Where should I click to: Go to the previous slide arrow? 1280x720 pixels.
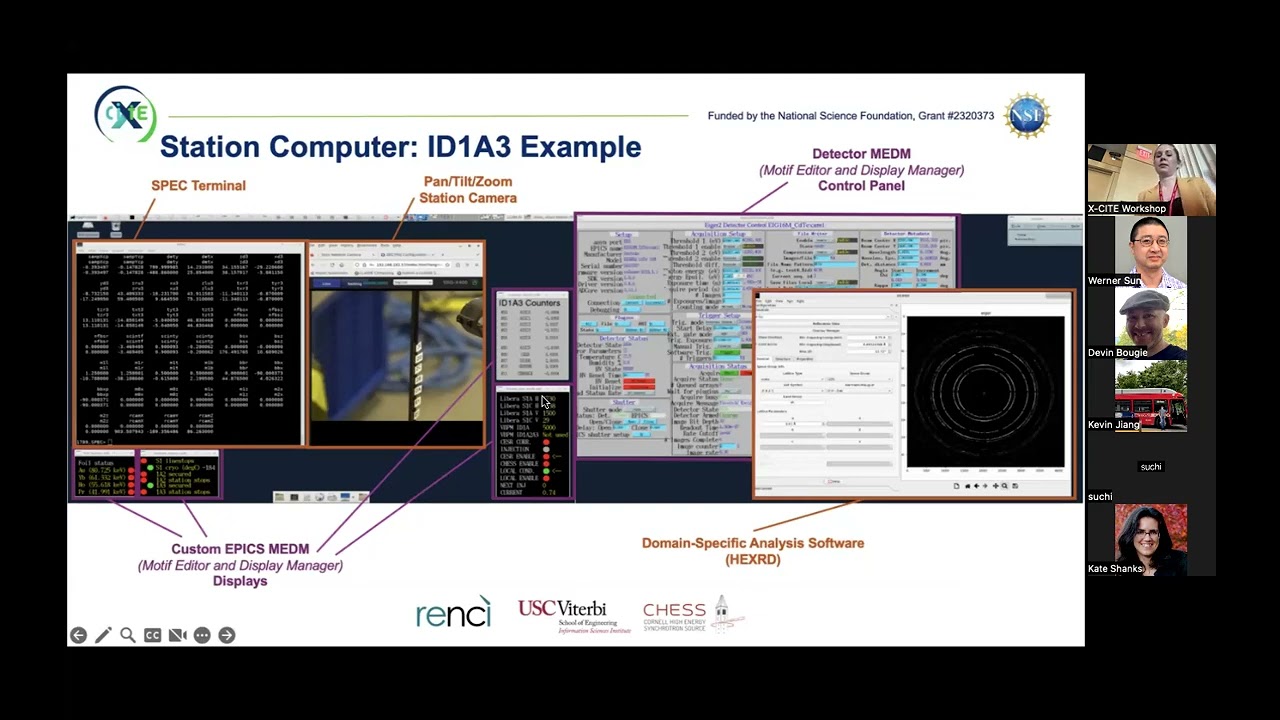click(78, 635)
